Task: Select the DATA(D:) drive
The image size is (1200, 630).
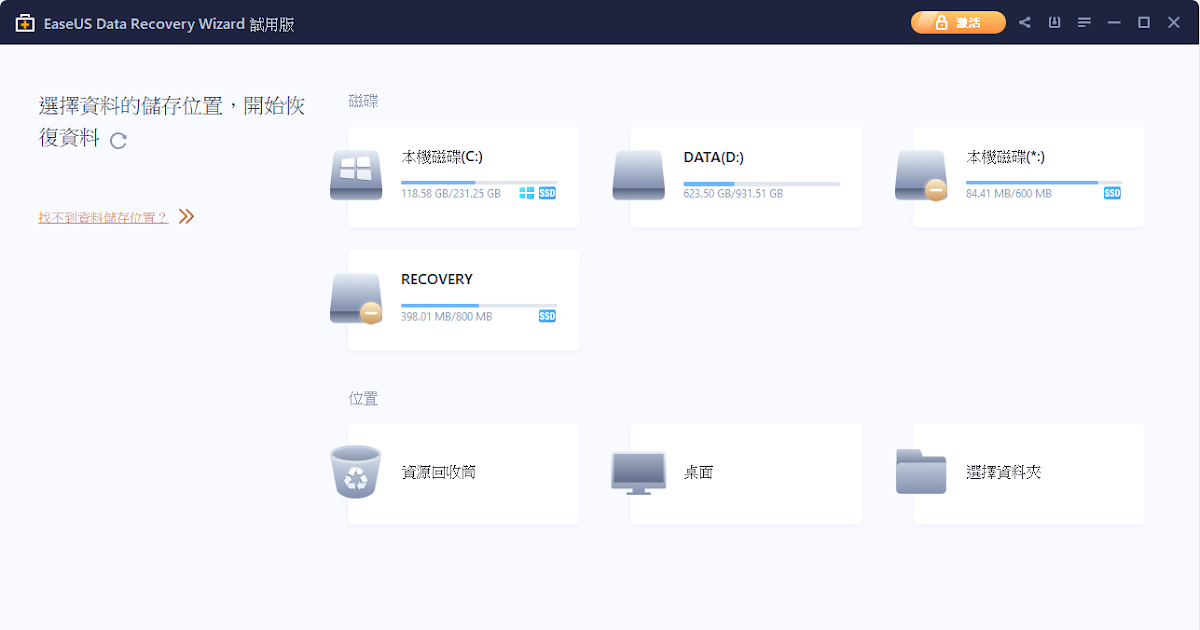Action: pos(746,177)
